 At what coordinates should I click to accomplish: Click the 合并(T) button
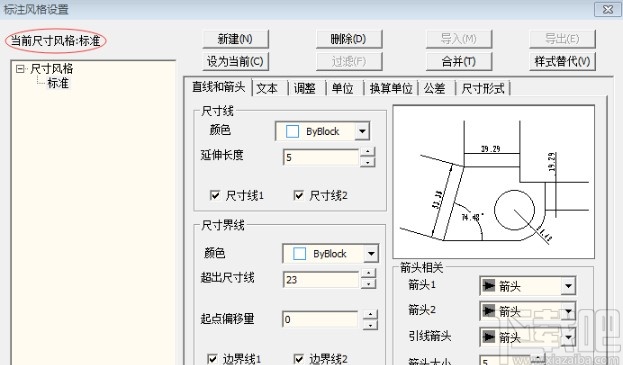click(x=459, y=62)
